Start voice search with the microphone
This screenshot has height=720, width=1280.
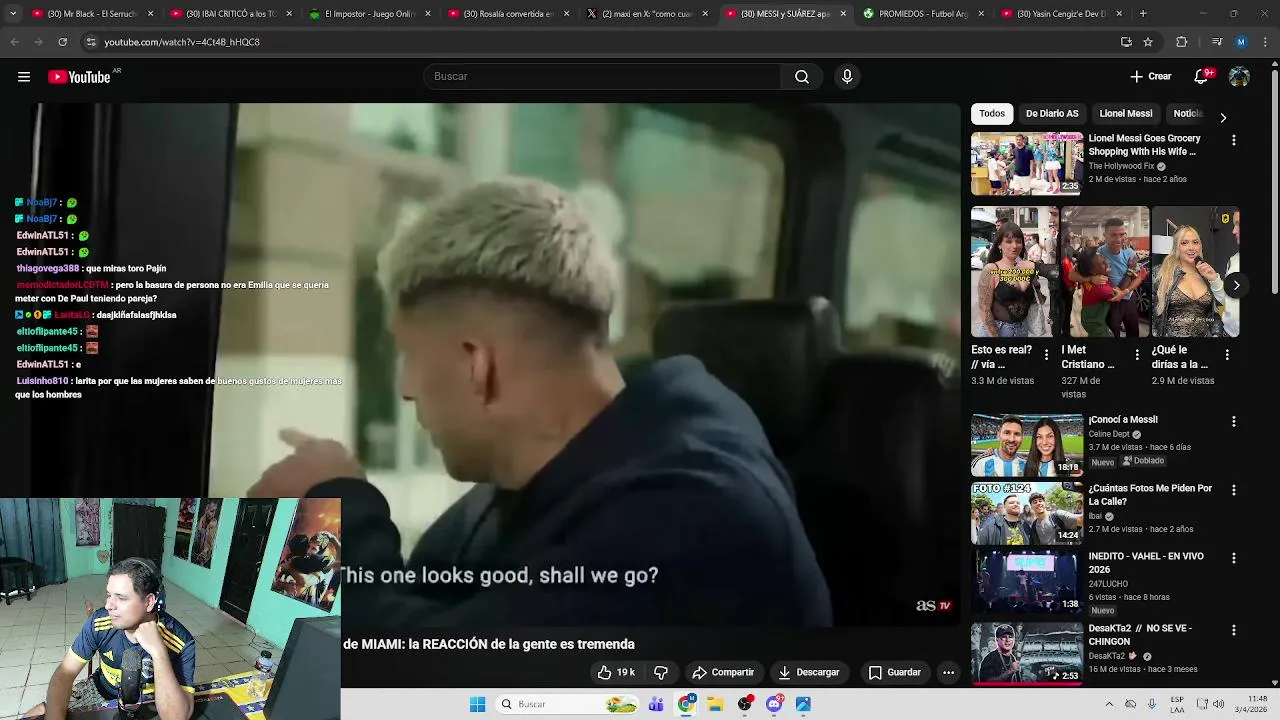point(847,77)
